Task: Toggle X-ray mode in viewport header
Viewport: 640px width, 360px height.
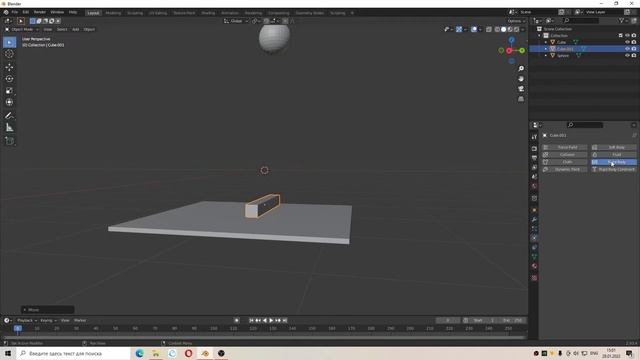Action: pyautogui.click(x=489, y=29)
